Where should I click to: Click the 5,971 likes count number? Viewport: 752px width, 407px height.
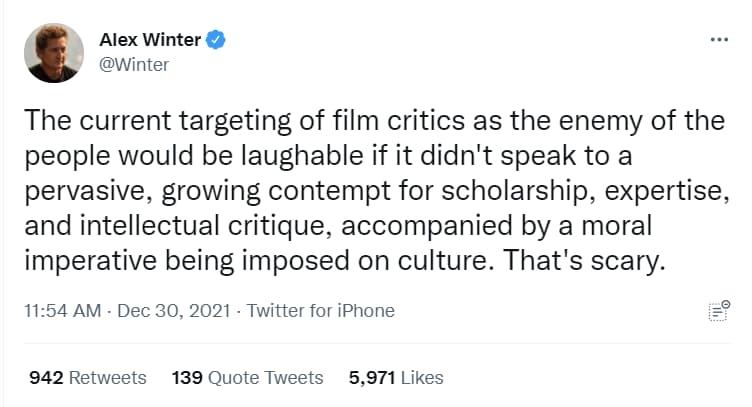click(372, 378)
